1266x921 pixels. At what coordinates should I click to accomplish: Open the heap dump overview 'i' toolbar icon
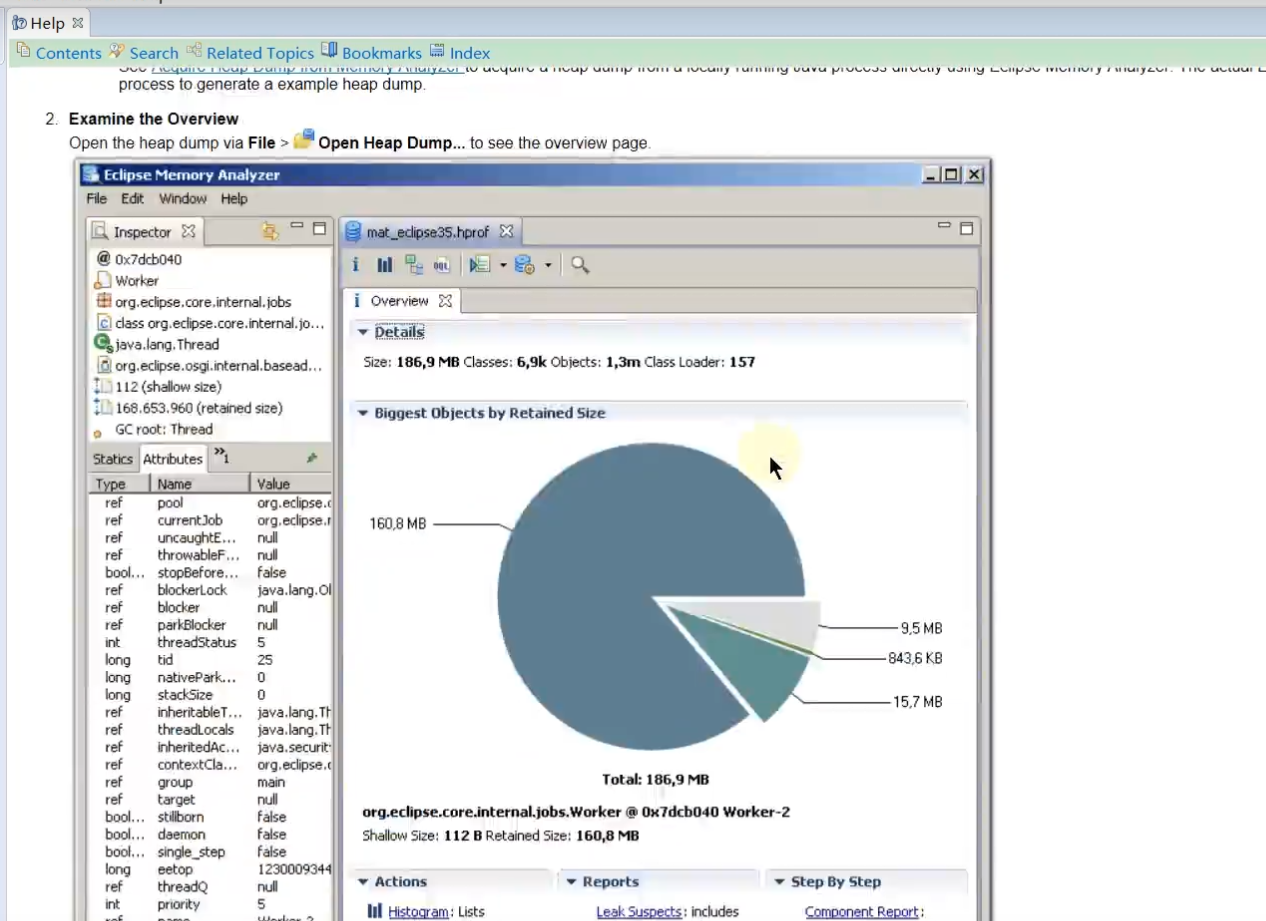356,265
